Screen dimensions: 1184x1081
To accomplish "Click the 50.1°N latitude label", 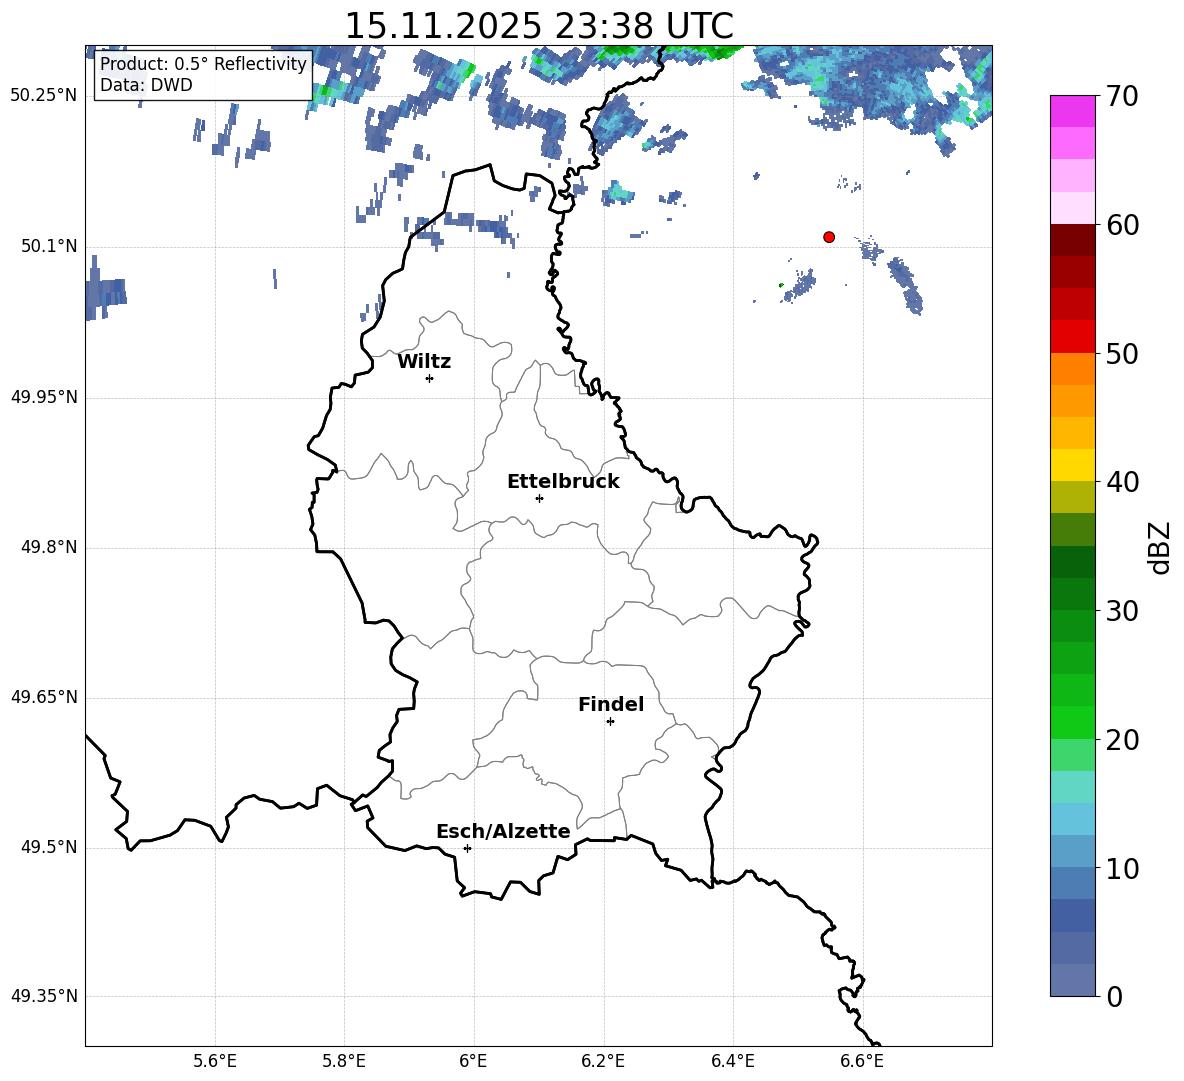I will pyautogui.click(x=49, y=246).
